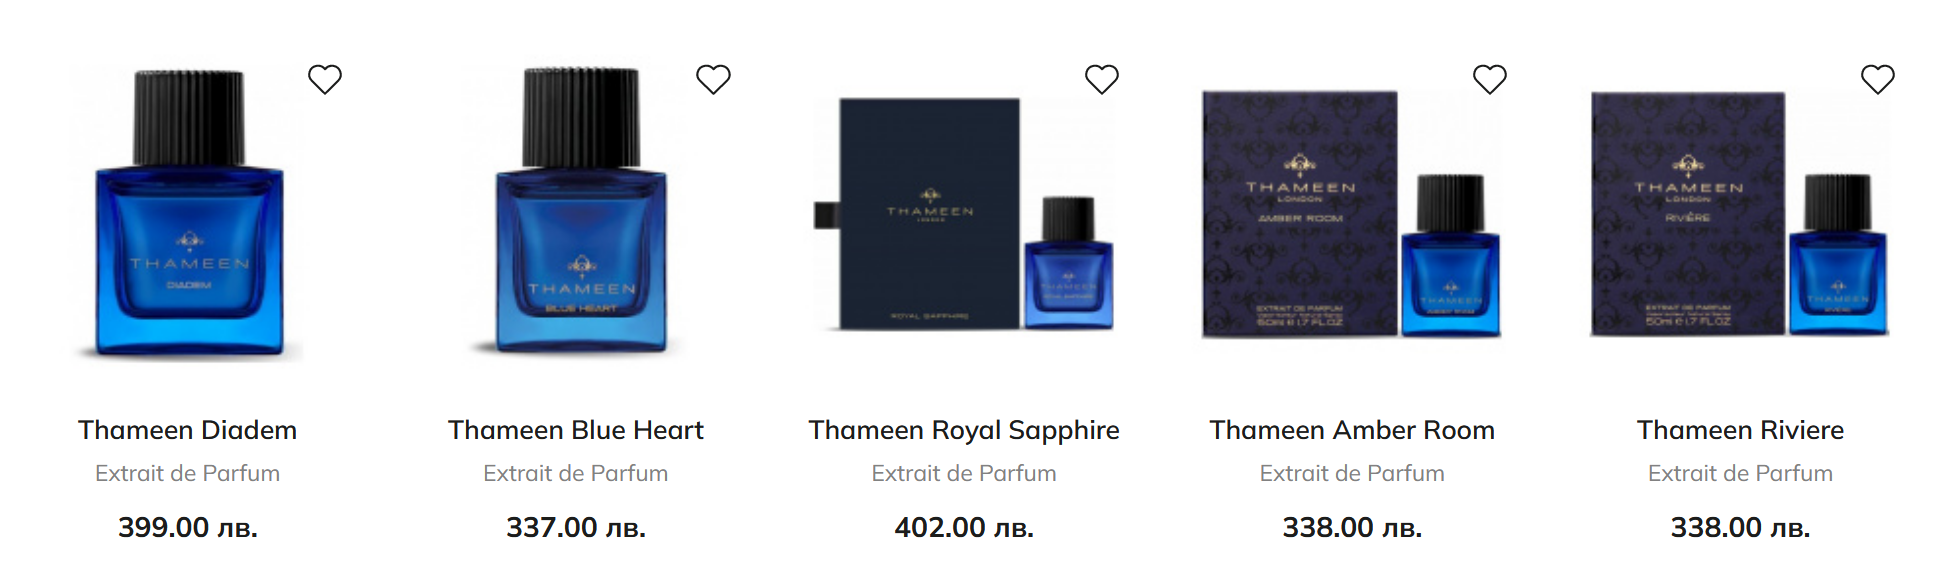The width and height of the screenshot is (1957, 581).
Task: Open the Thameen Diadem bottle image
Action: pos(188,213)
